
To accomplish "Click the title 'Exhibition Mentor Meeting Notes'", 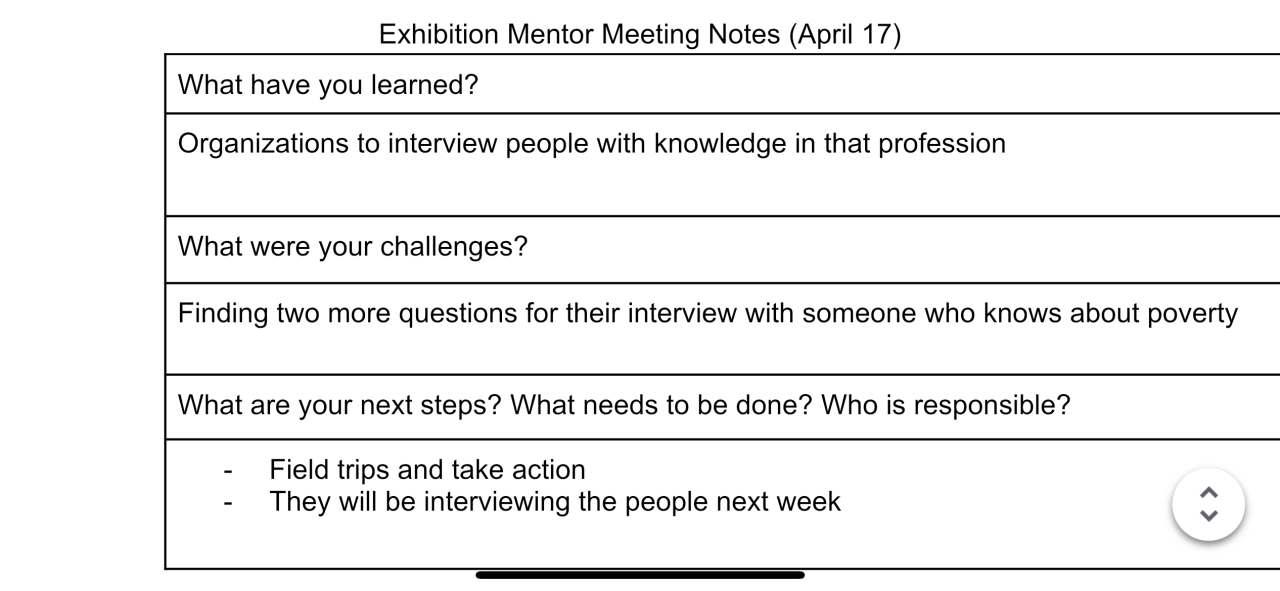I will click(x=582, y=35).
